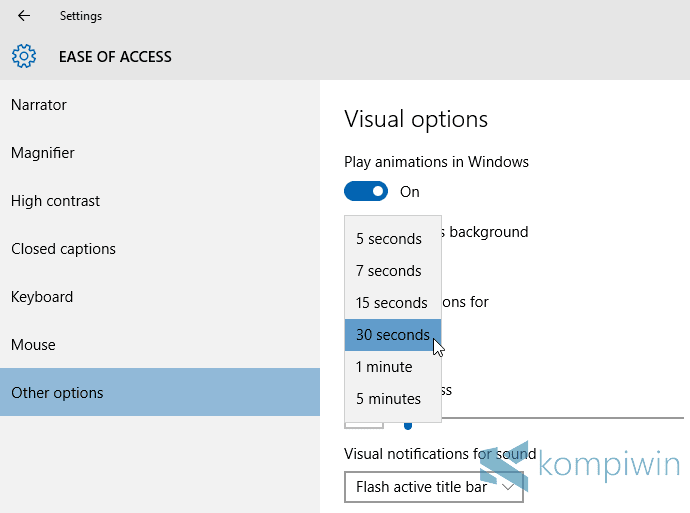The width and height of the screenshot is (690, 513).
Task: Go to Closed captions settings
Action: (x=64, y=249)
